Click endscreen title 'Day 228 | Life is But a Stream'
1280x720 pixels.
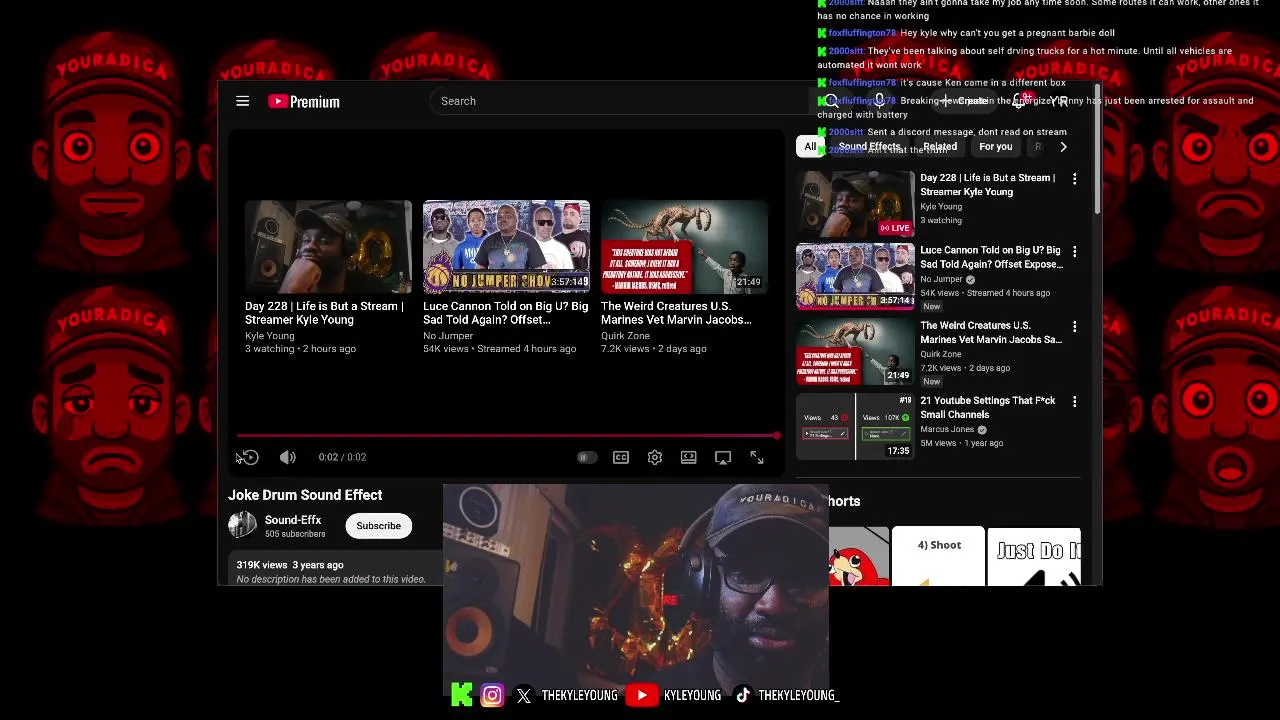pyautogui.click(x=324, y=313)
